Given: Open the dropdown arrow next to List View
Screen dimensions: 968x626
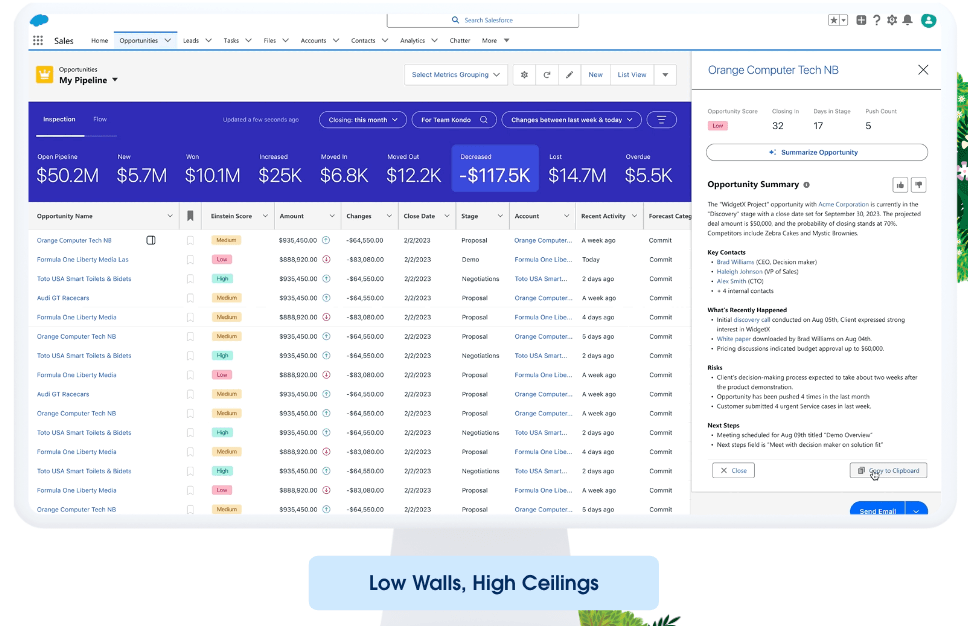Looking at the screenshot, I should click(665, 75).
